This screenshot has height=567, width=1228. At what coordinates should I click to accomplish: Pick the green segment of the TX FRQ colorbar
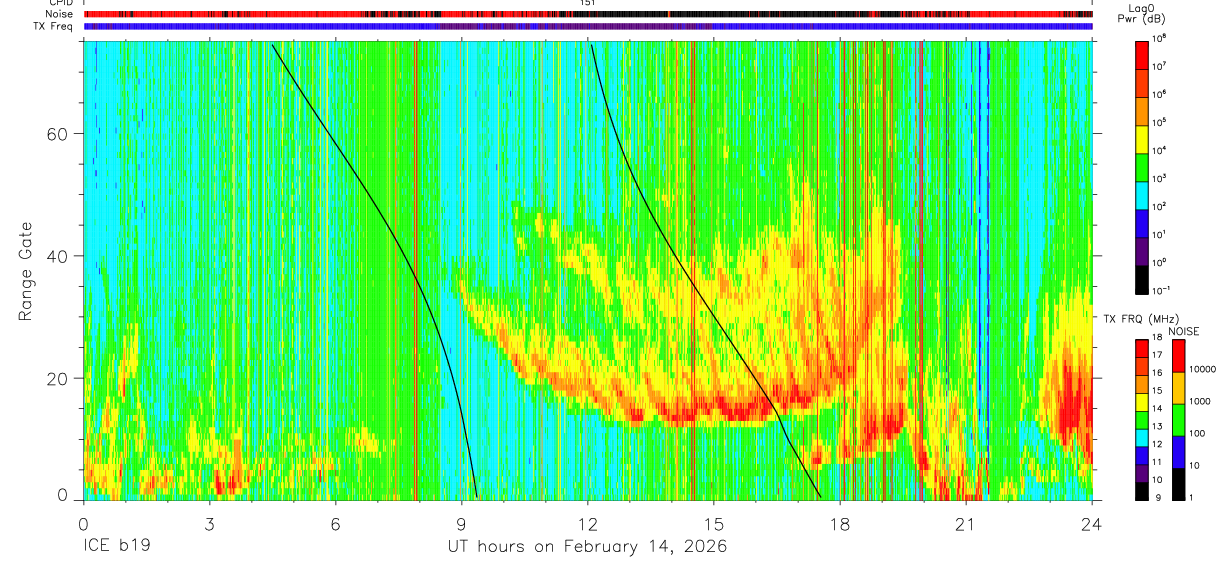pos(1142,420)
